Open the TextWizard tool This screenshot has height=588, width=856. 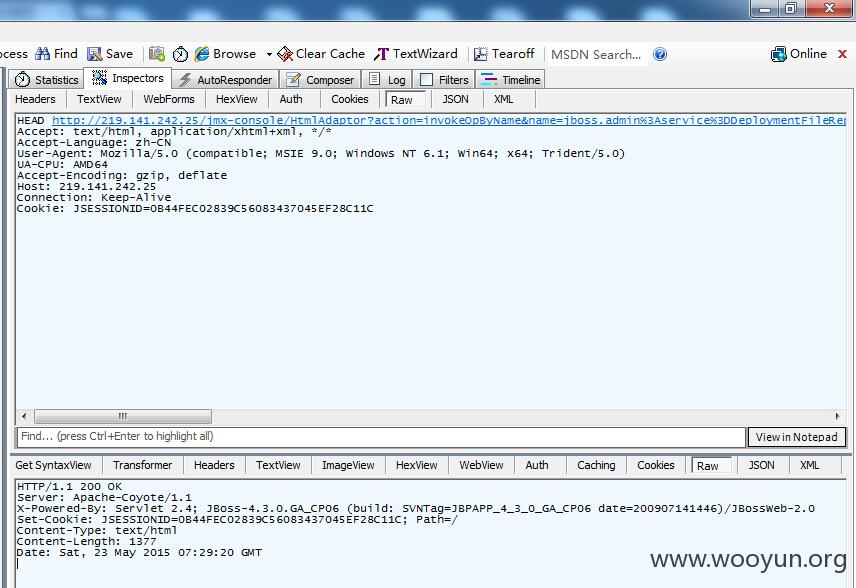coord(416,54)
